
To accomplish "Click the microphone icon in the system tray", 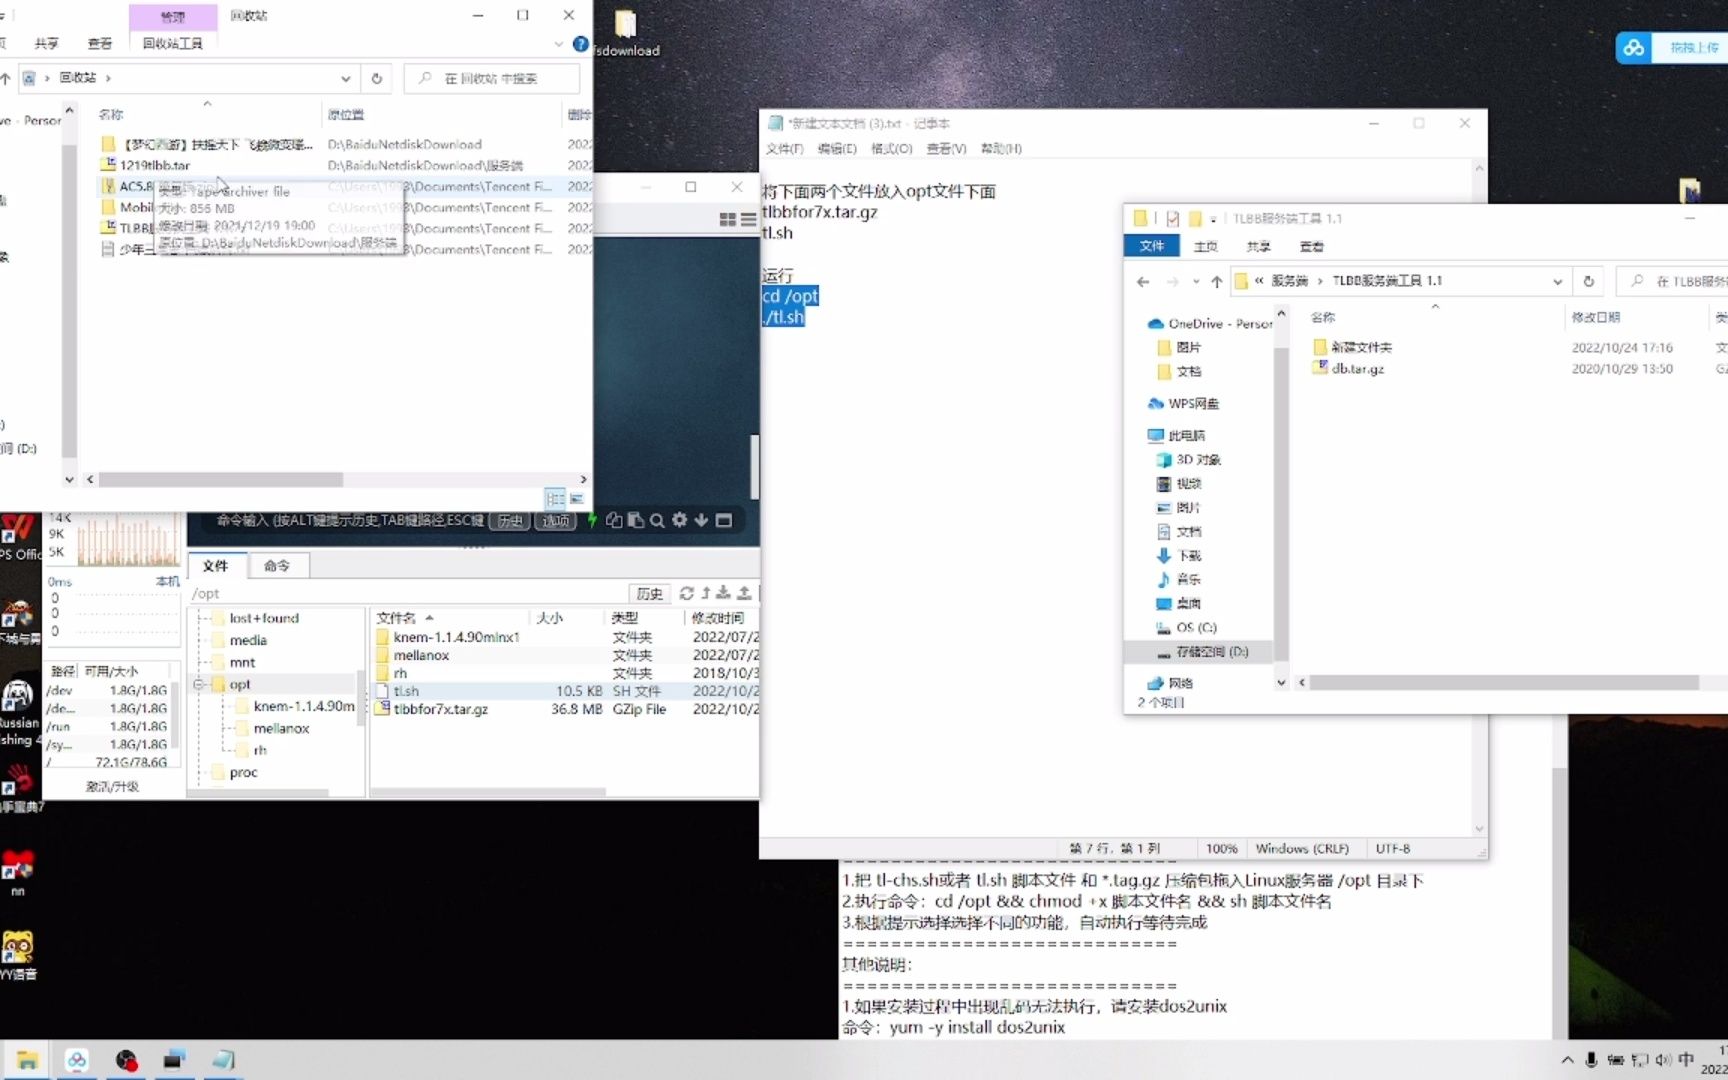I will click(1591, 1060).
